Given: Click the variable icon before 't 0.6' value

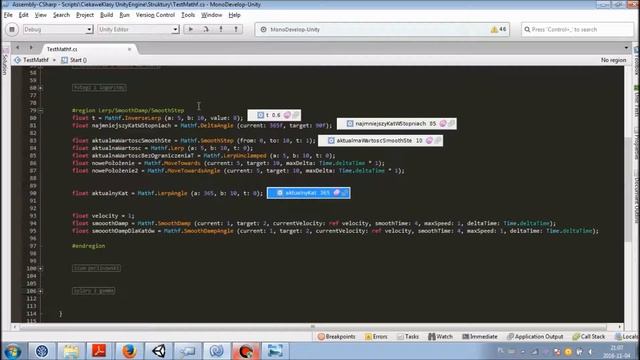Looking at the screenshot, I should (x=260, y=115).
